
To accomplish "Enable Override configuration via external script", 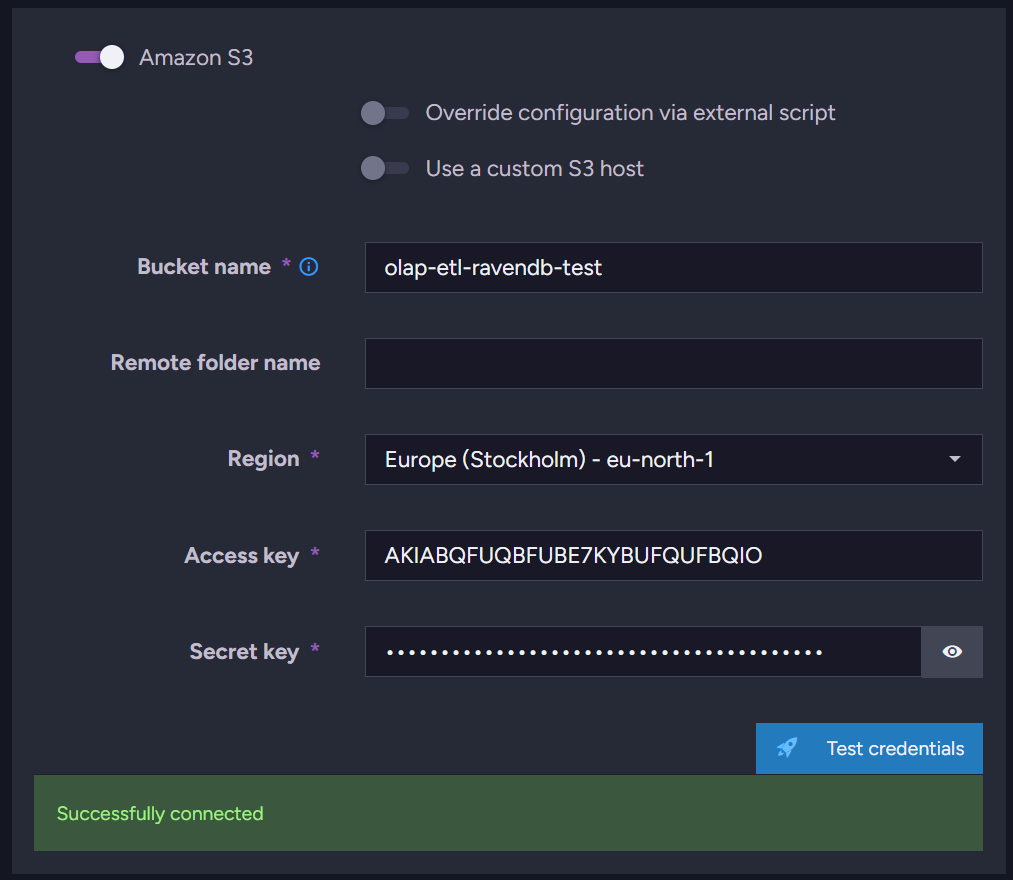I will tap(384, 113).
